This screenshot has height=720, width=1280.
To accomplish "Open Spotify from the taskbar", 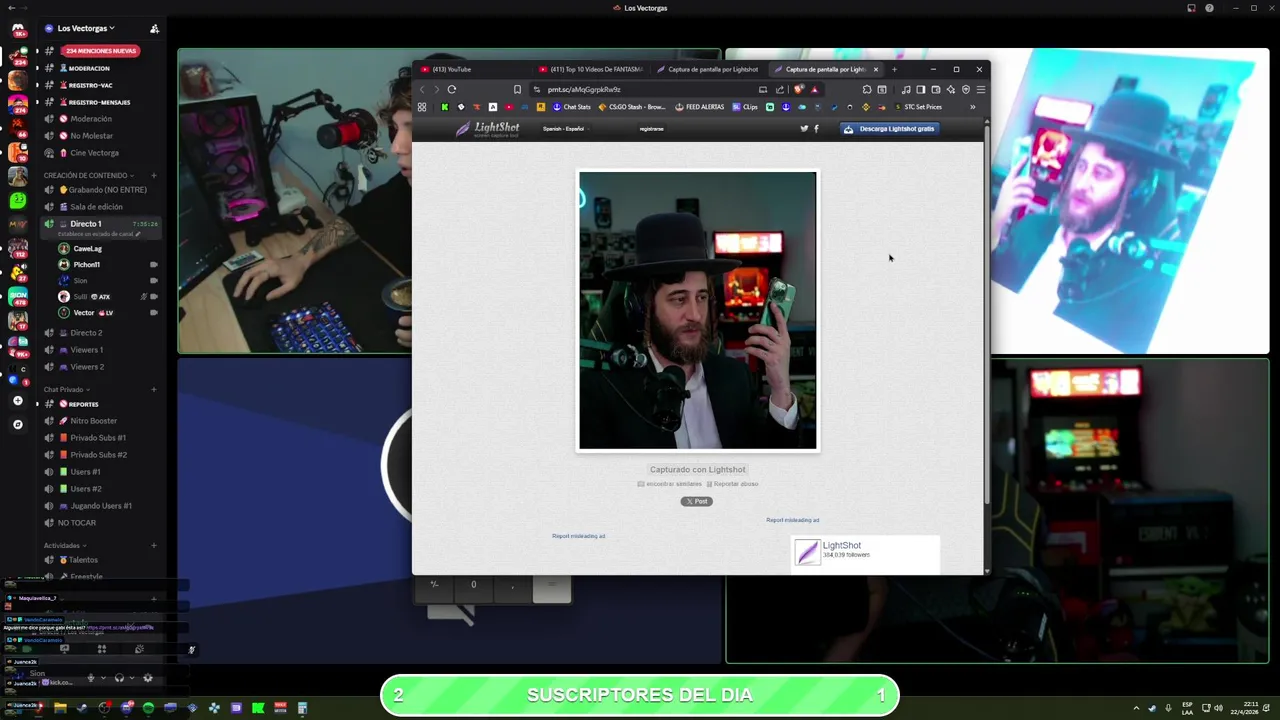I will click(x=148, y=708).
